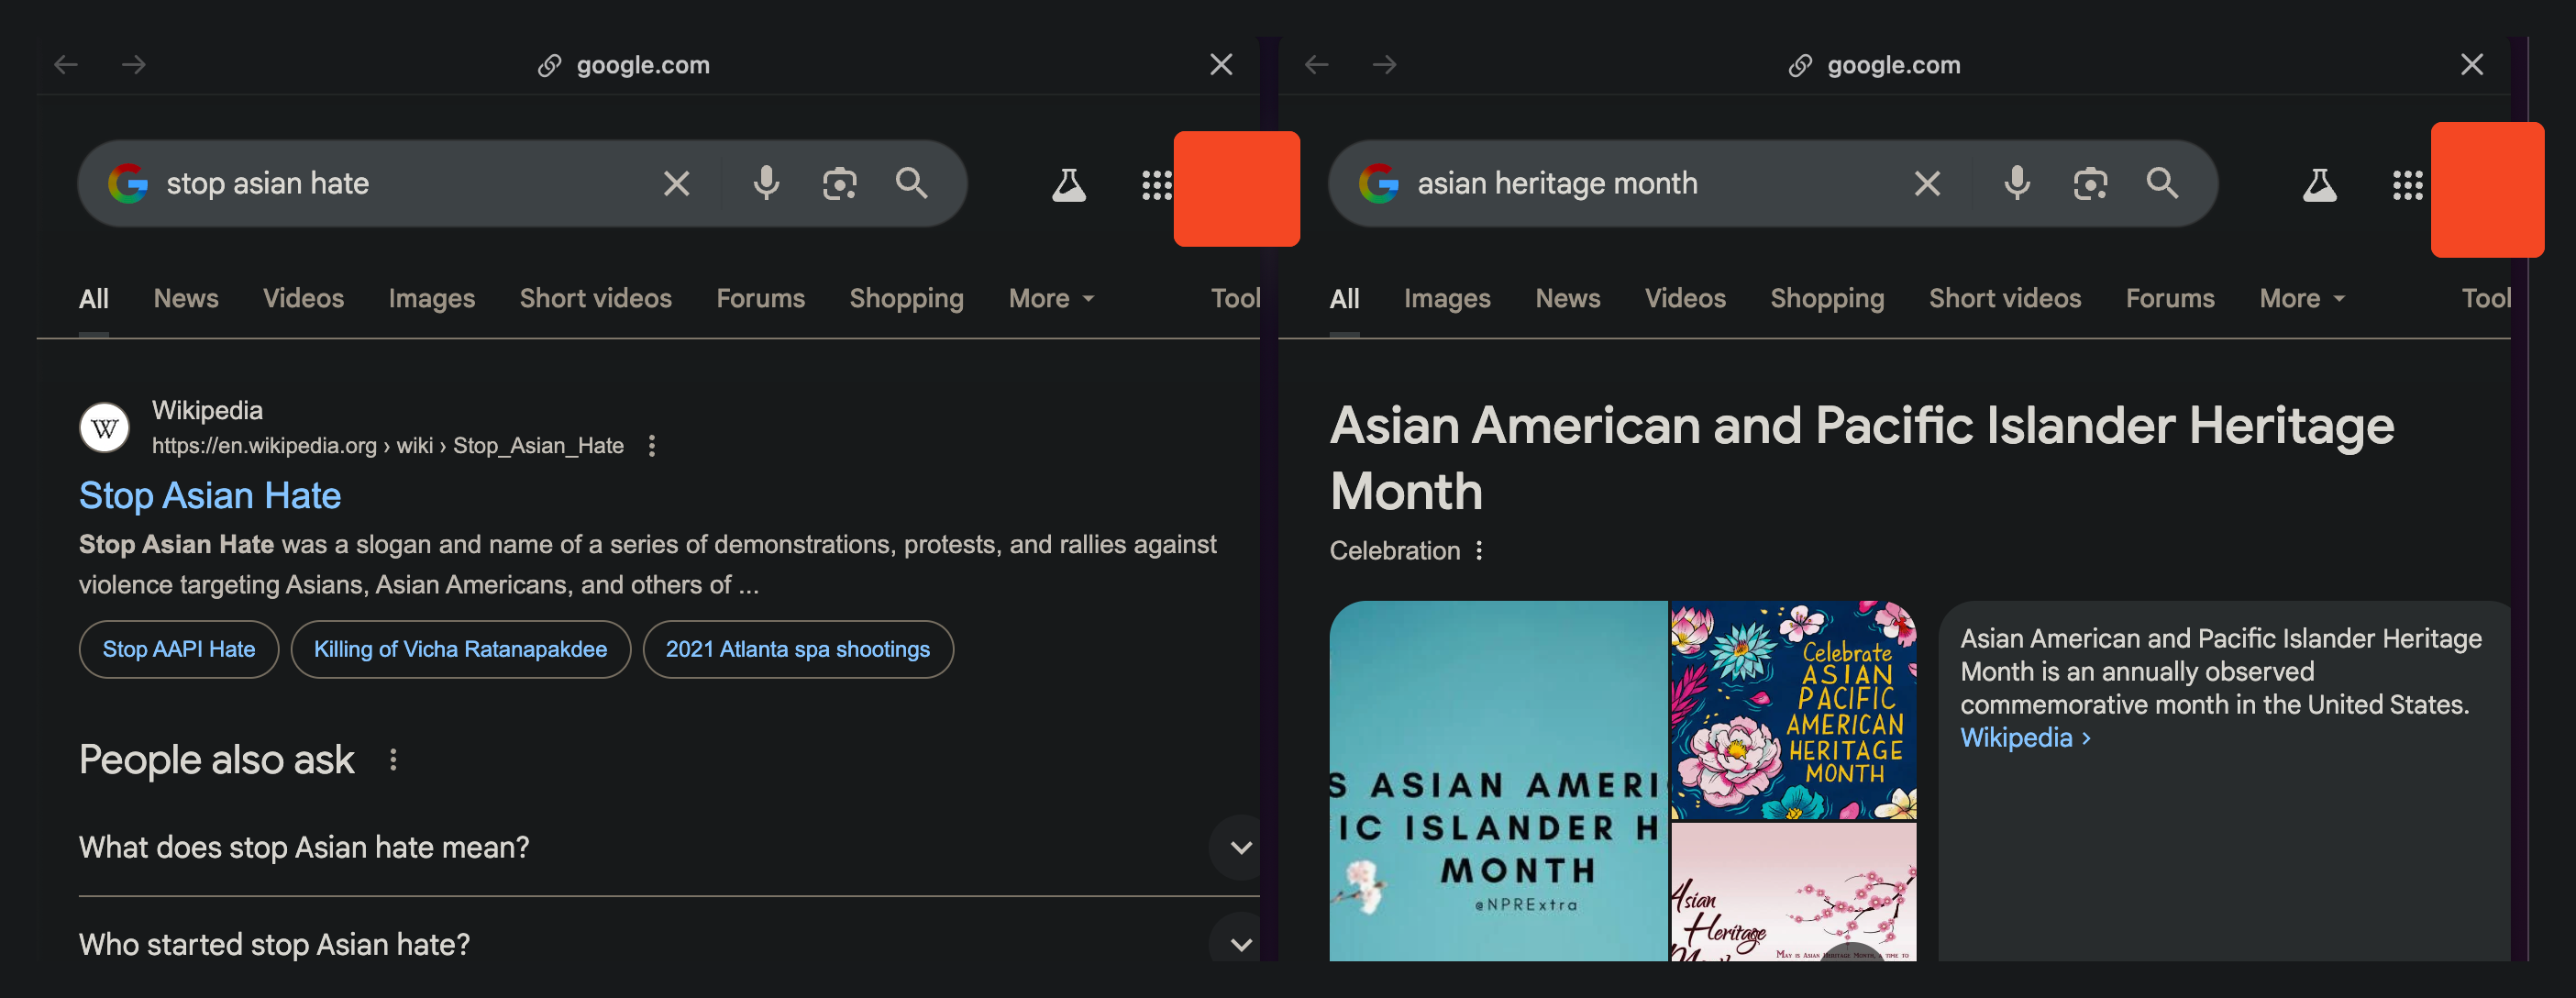The height and width of the screenshot is (998, 2576).
Task: Open Tools in asian heritage month window
Action: coord(2486,299)
